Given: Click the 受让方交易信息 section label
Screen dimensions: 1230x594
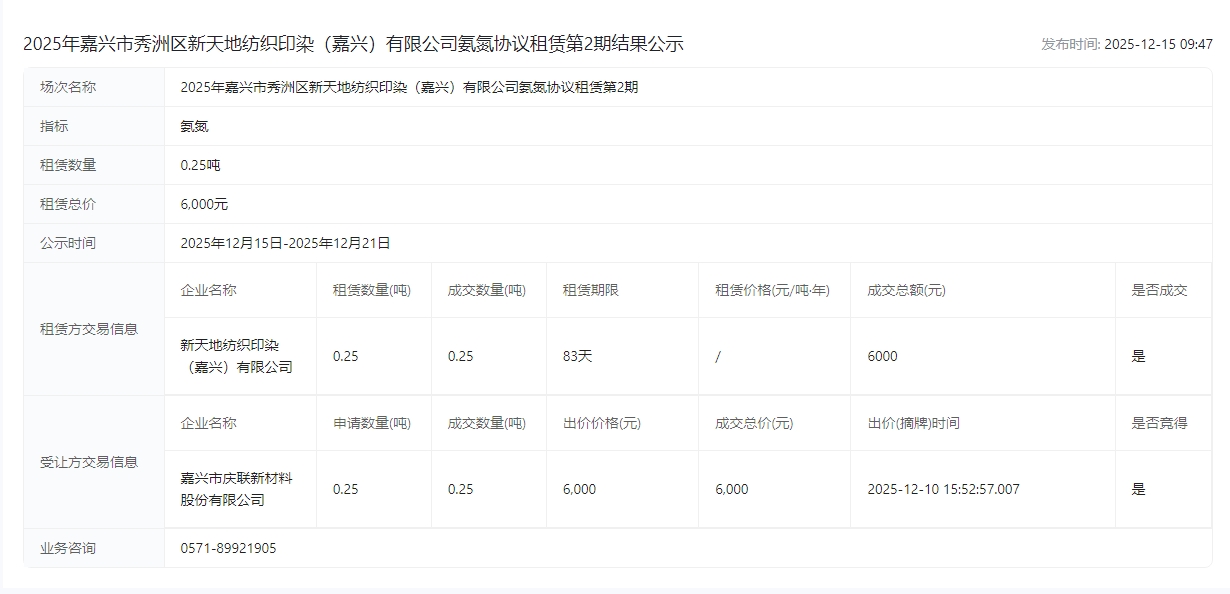Looking at the screenshot, I should [x=89, y=462].
